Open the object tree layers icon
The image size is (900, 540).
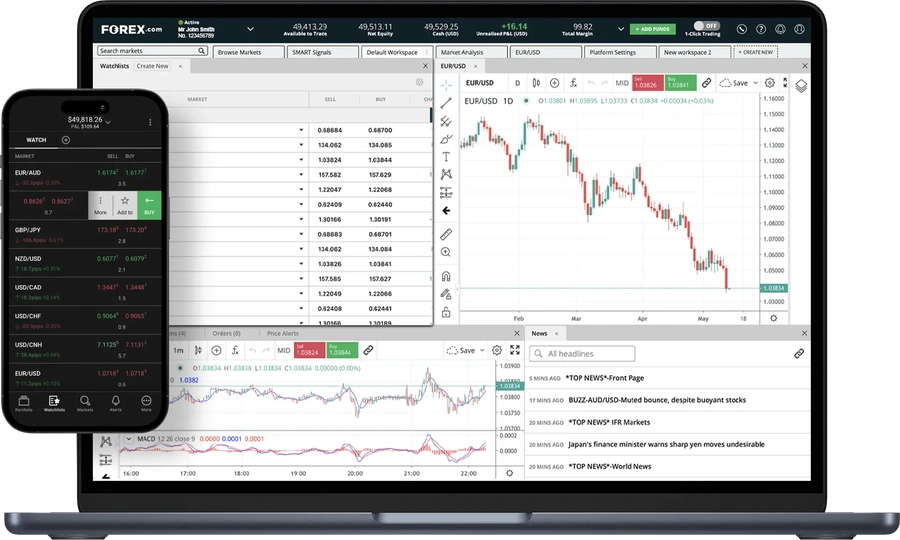[x=801, y=86]
